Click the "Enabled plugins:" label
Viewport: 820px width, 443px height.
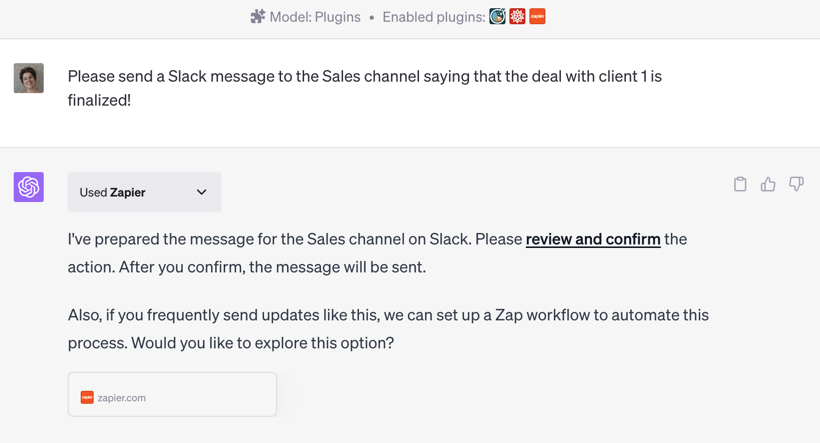pos(433,16)
